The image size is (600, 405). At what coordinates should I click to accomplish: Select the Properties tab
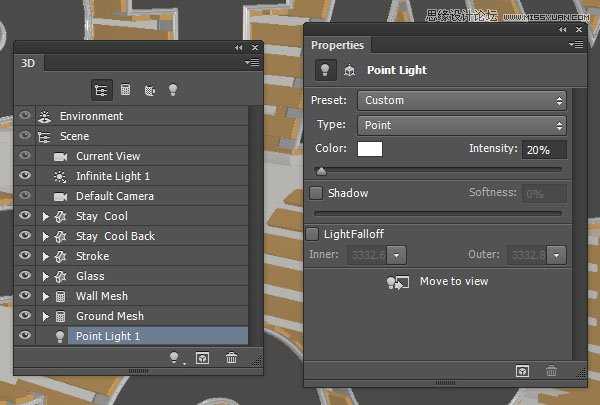point(338,45)
